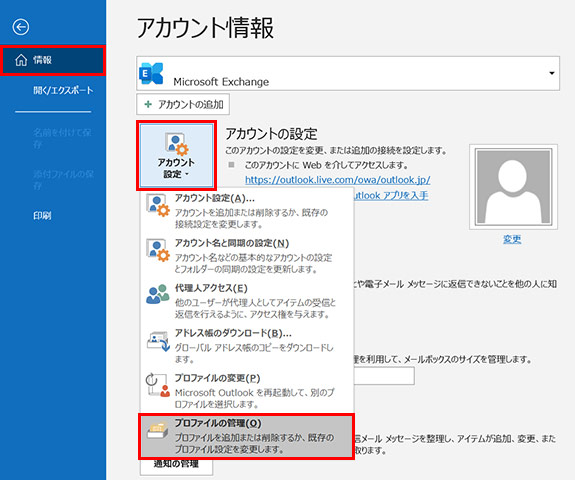Click the アカウント情報 heading text
575x490 pixels.
pos(205,28)
